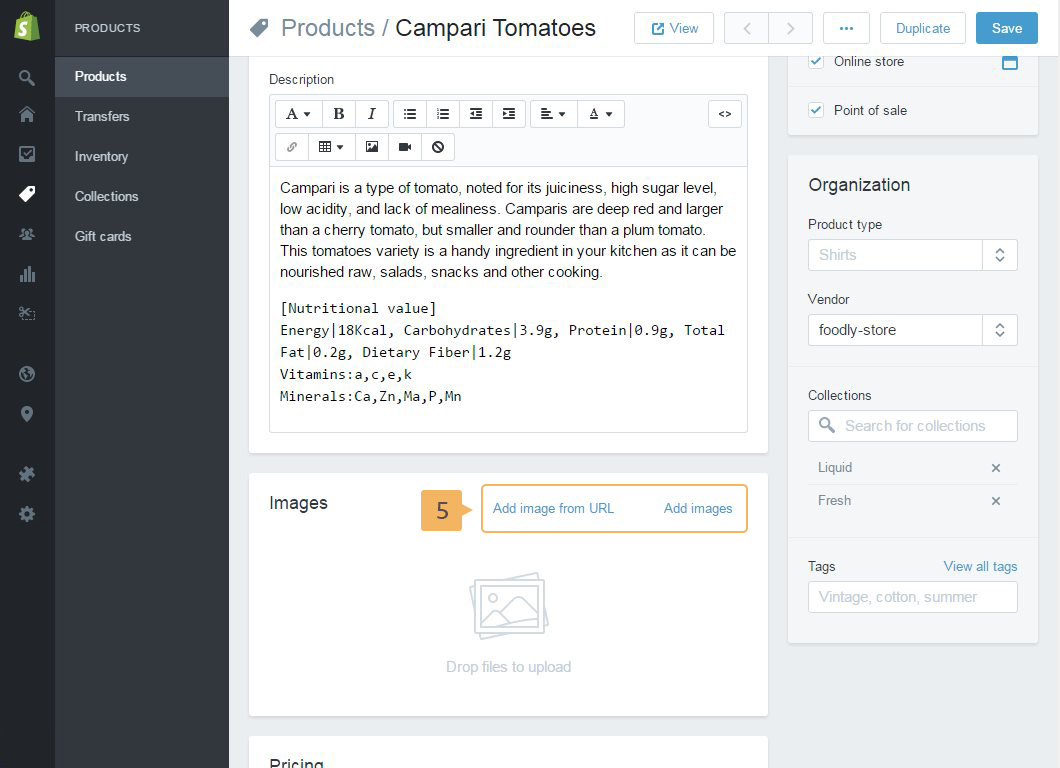Viewport: 1060px width, 768px height.
Task: Open Collections in the sidebar menu
Action: point(106,196)
